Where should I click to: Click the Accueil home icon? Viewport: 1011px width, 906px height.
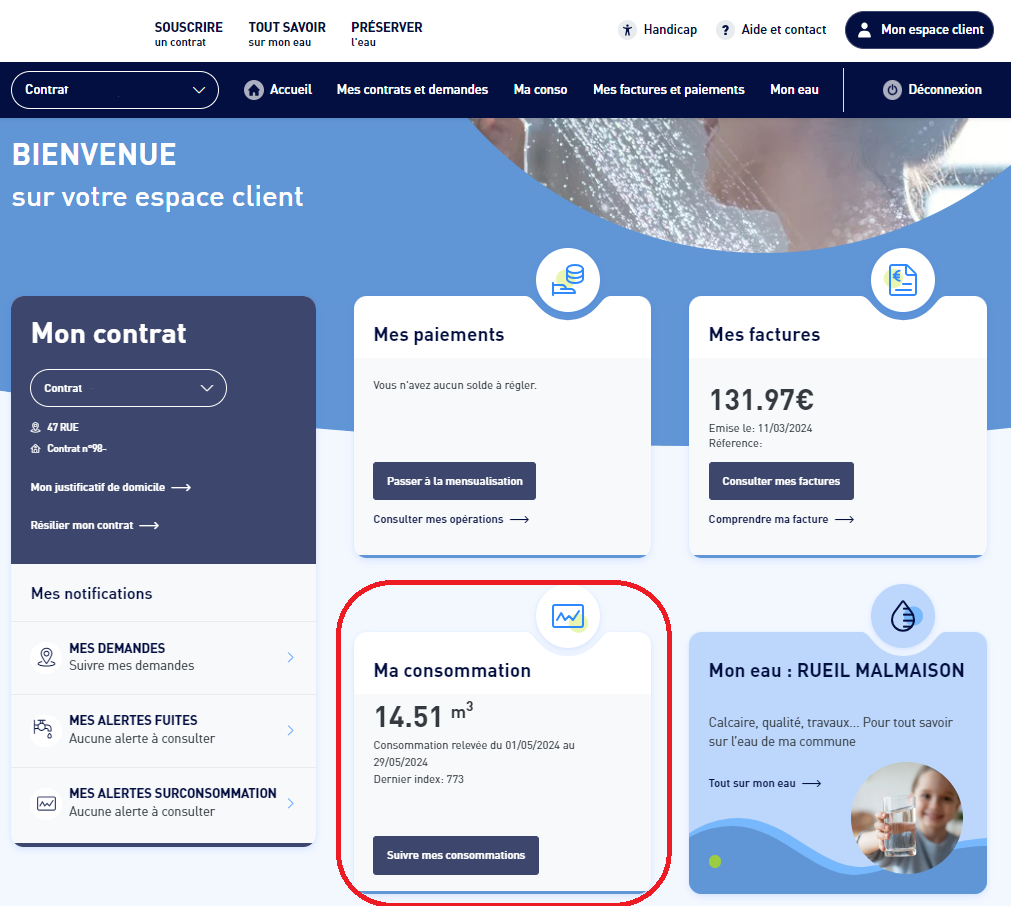[253, 89]
